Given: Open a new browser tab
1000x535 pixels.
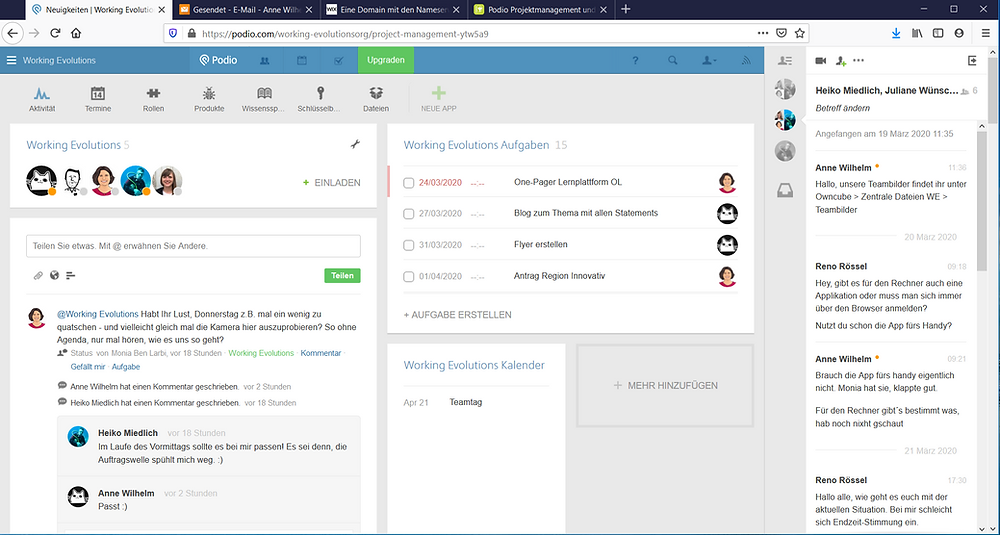Looking at the screenshot, I should tap(626, 9).
